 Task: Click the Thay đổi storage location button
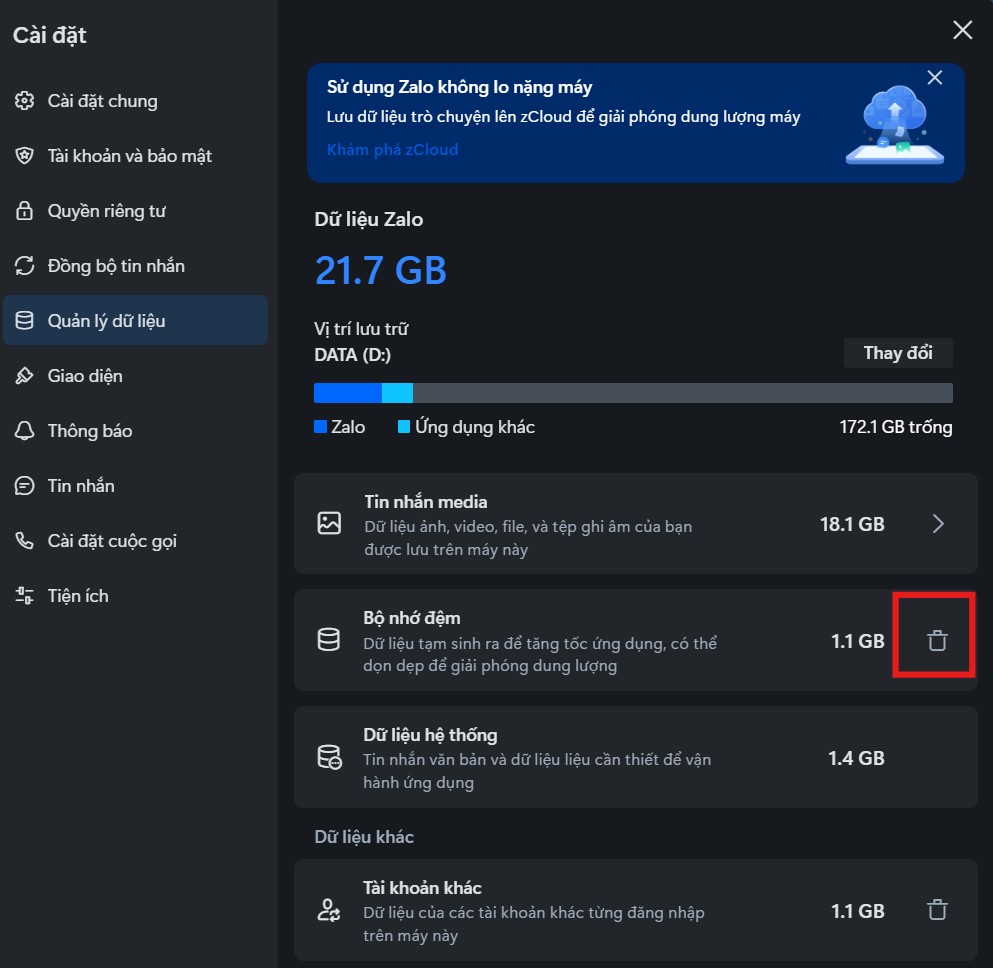898,353
